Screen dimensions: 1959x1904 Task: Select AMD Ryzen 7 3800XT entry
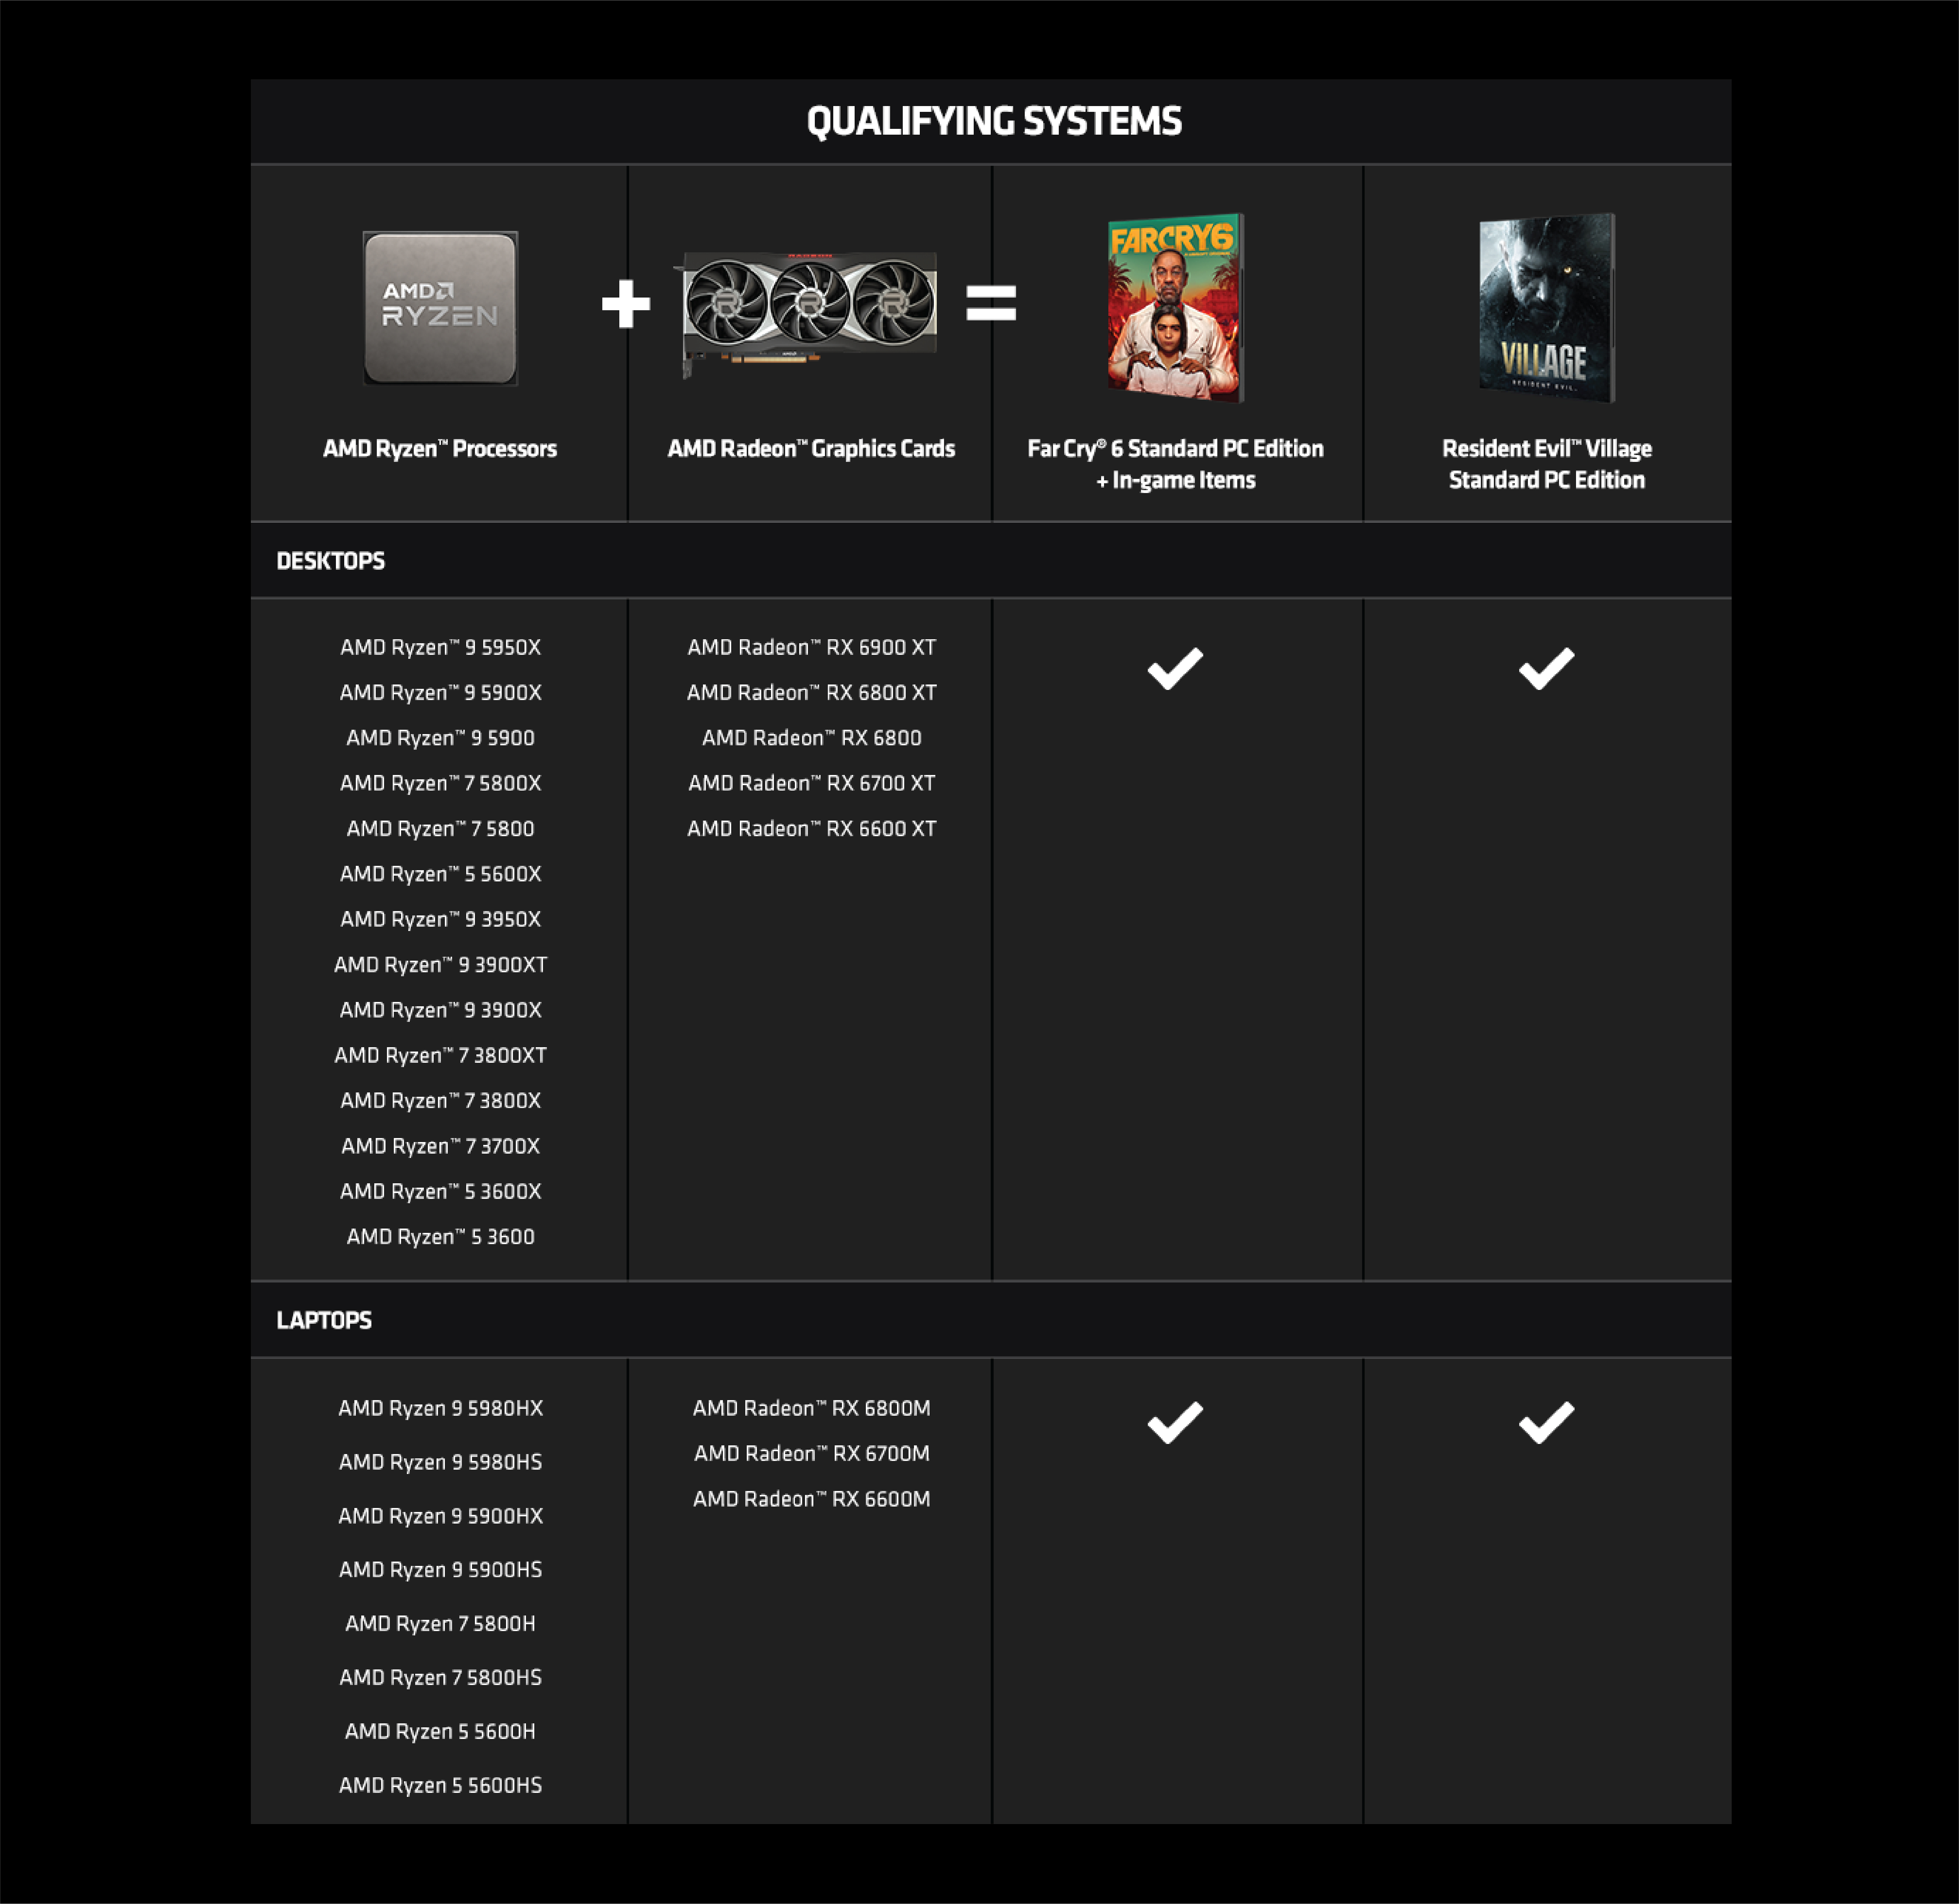(x=440, y=1055)
